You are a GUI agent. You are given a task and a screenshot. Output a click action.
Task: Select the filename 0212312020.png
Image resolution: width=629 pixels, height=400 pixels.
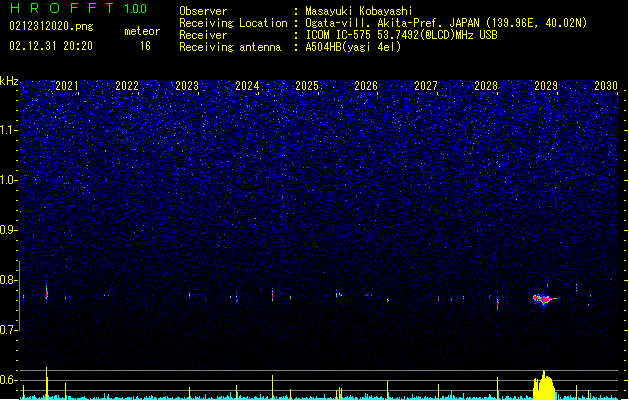coord(51,26)
